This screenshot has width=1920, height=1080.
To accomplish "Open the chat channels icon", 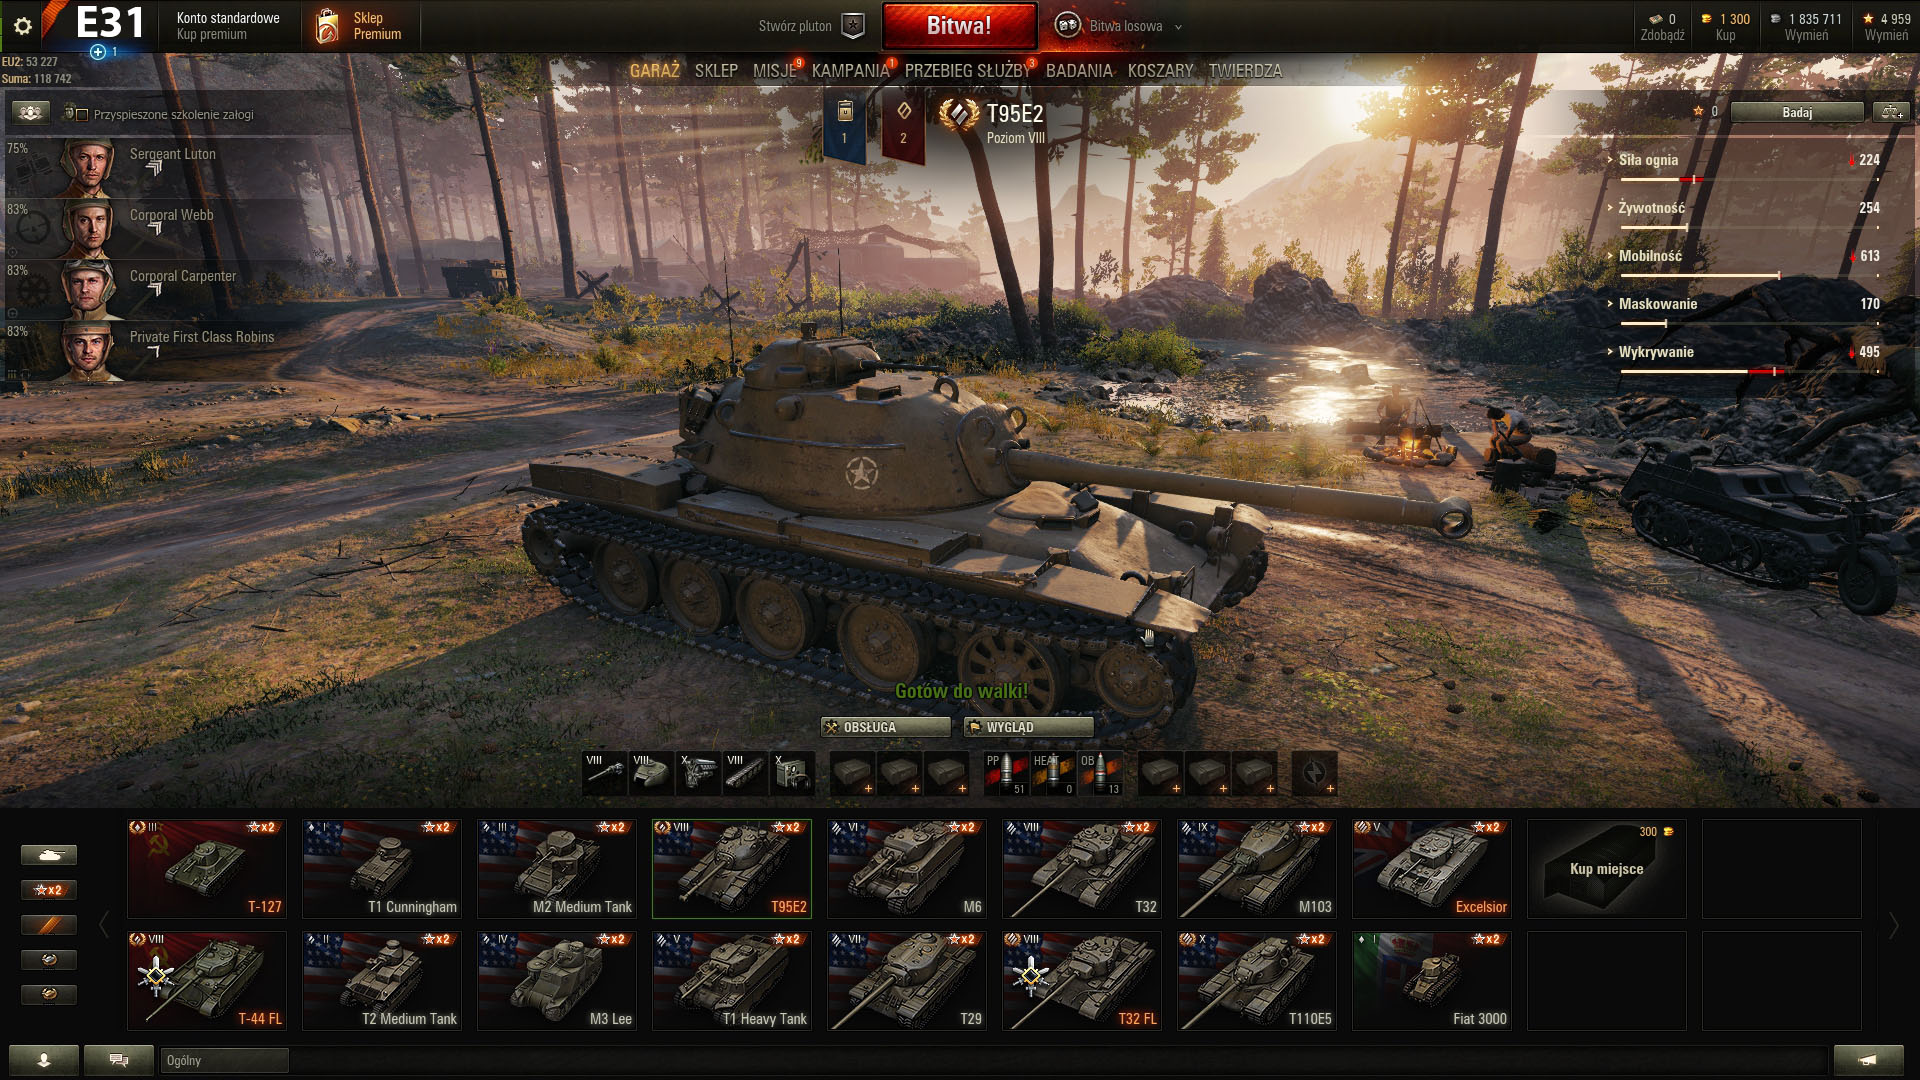I will click(x=119, y=1060).
